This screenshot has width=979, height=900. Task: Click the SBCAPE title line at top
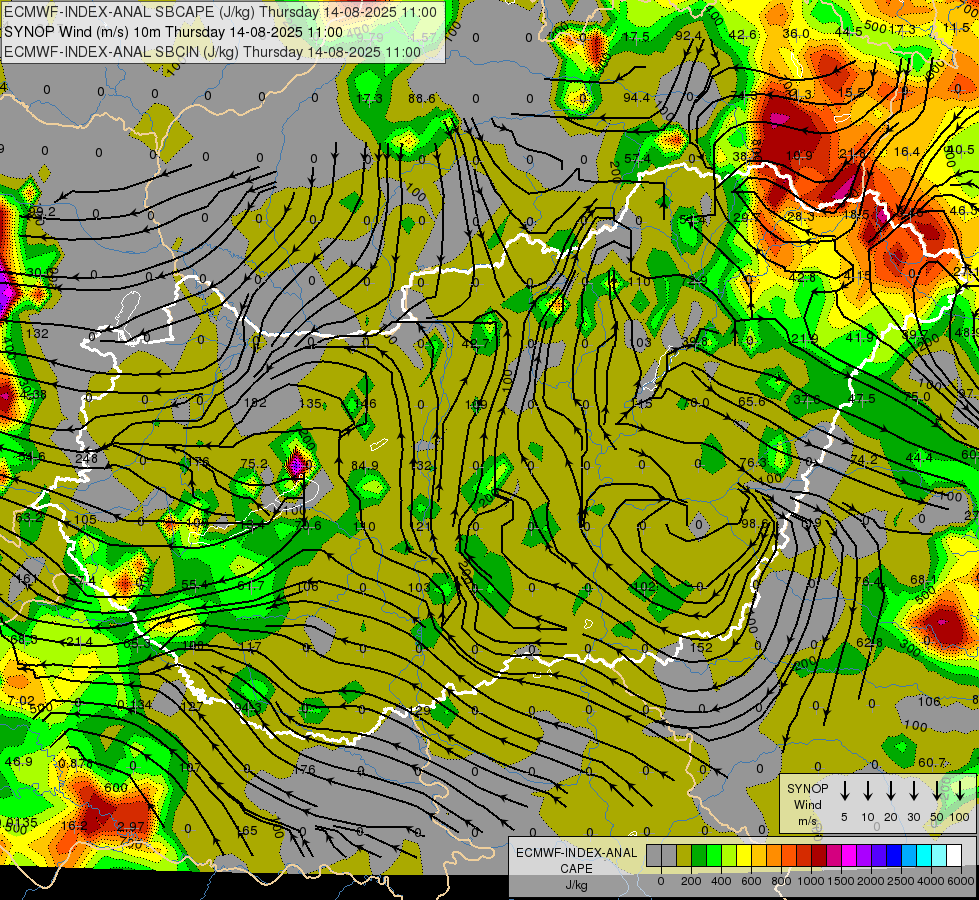[220, 12]
